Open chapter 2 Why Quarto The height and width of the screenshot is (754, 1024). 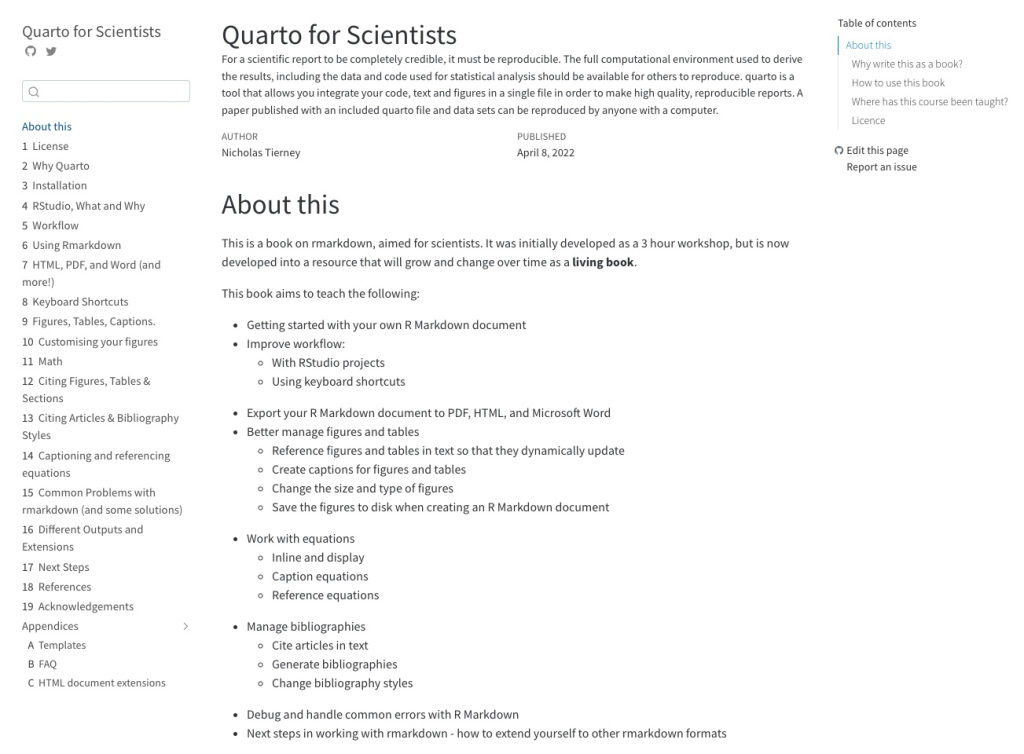tap(56, 166)
